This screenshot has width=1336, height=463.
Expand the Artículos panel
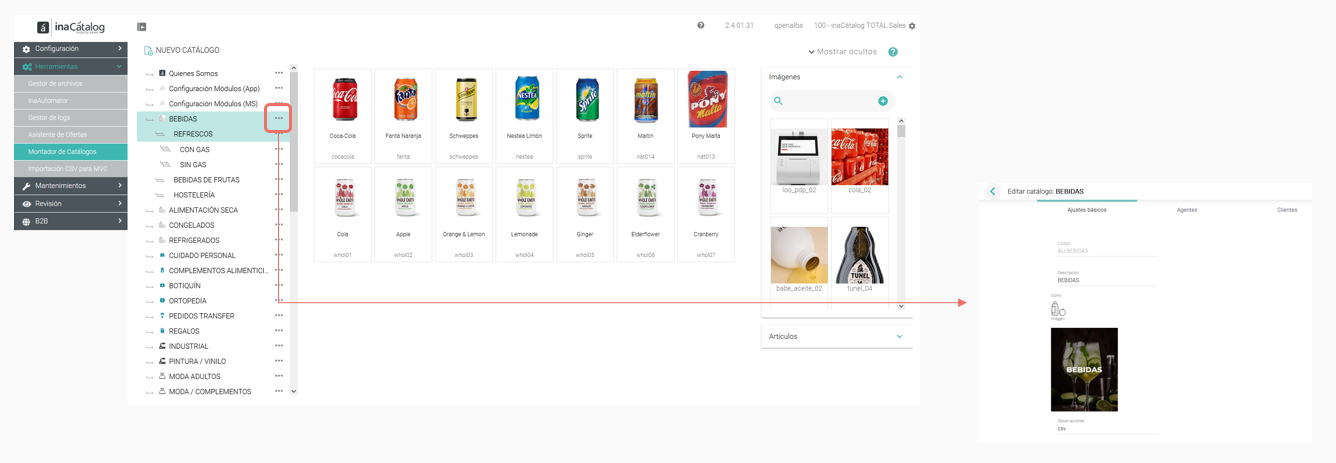[836, 337]
